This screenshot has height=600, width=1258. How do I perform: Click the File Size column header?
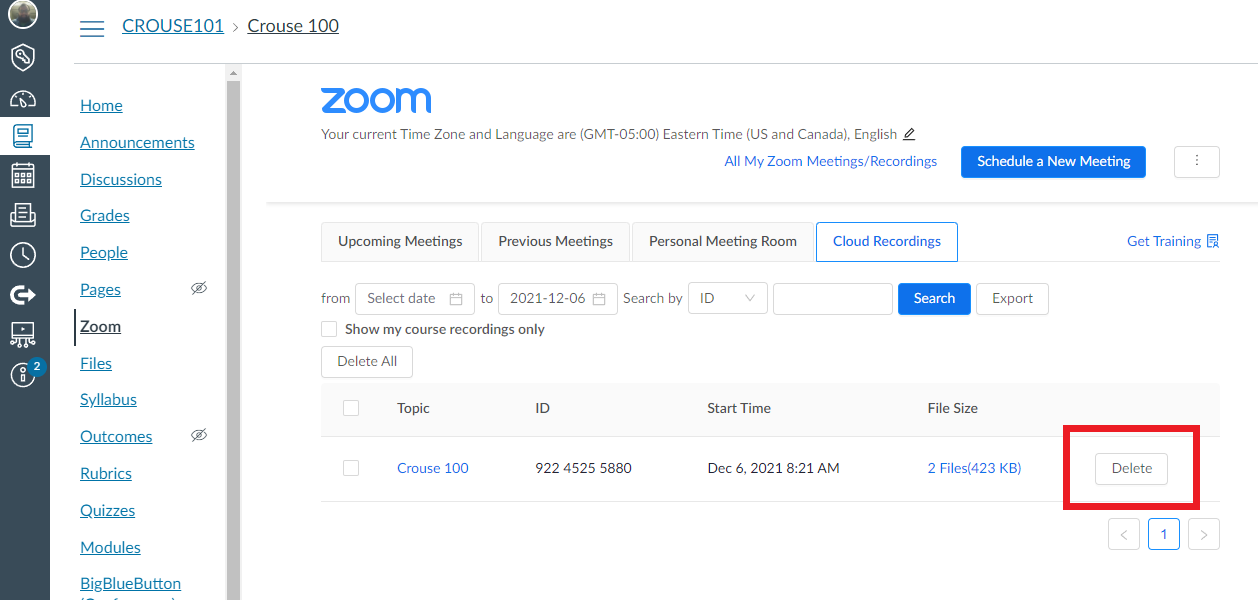[x=953, y=408]
